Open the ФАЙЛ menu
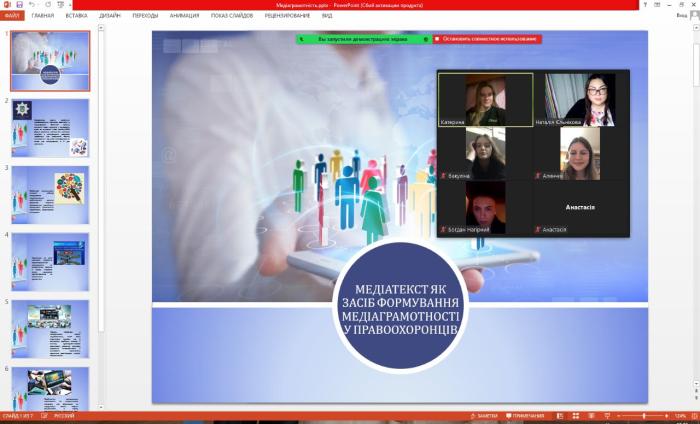The image size is (700, 424). pos(11,16)
